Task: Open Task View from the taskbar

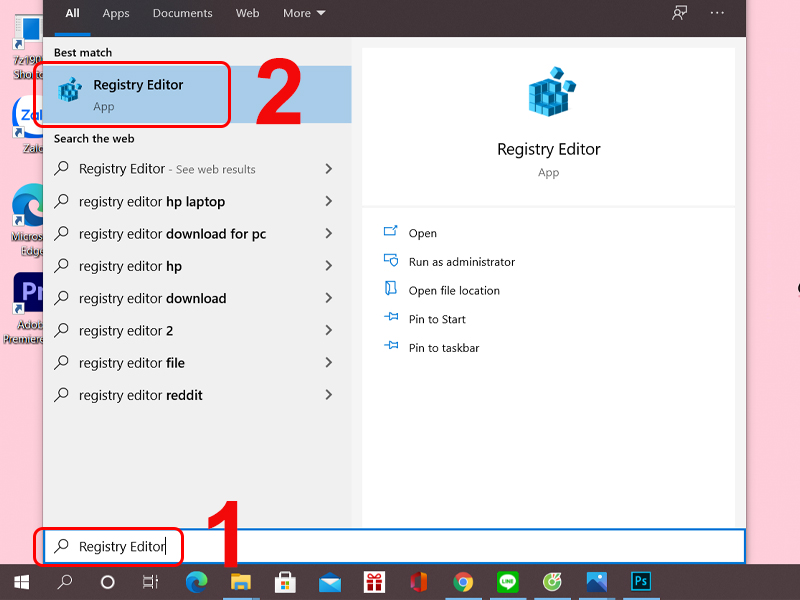Action: click(x=151, y=581)
